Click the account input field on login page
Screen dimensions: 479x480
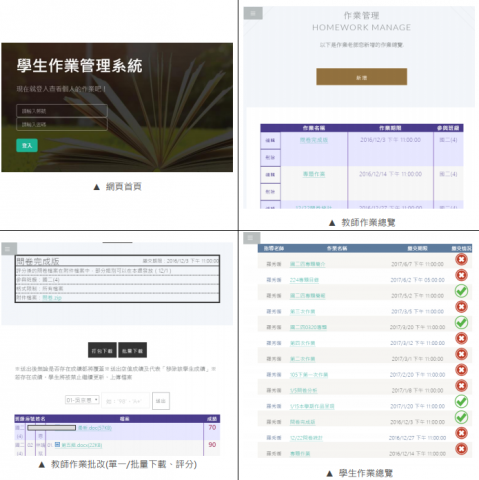click(x=62, y=111)
